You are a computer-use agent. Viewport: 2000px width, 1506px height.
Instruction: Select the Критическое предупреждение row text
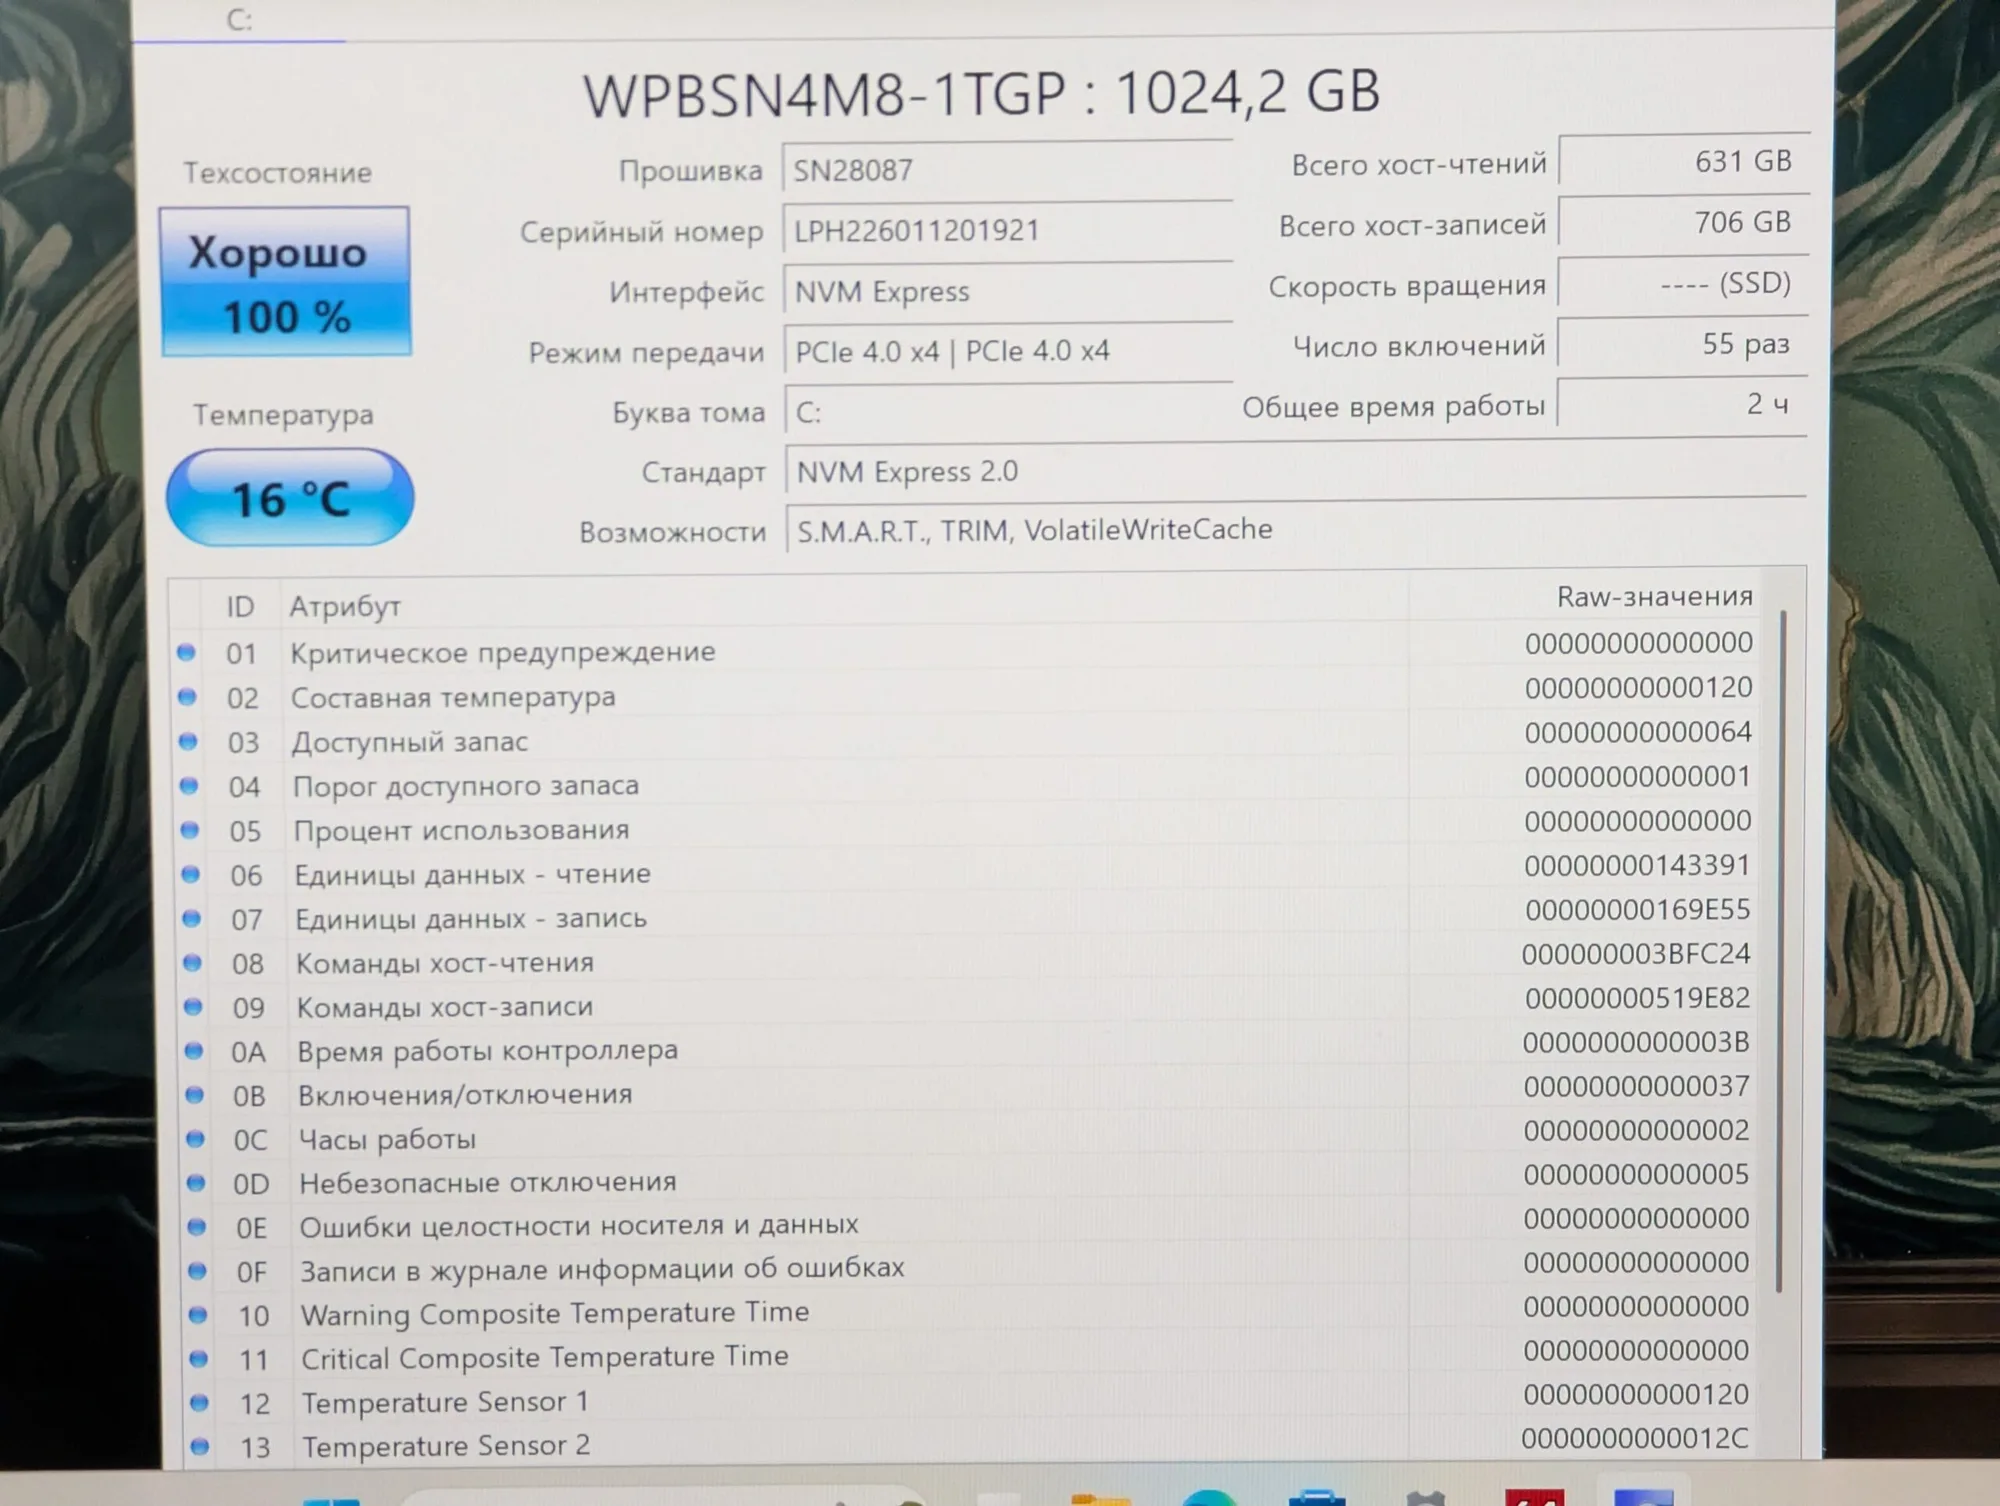click(503, 652)
